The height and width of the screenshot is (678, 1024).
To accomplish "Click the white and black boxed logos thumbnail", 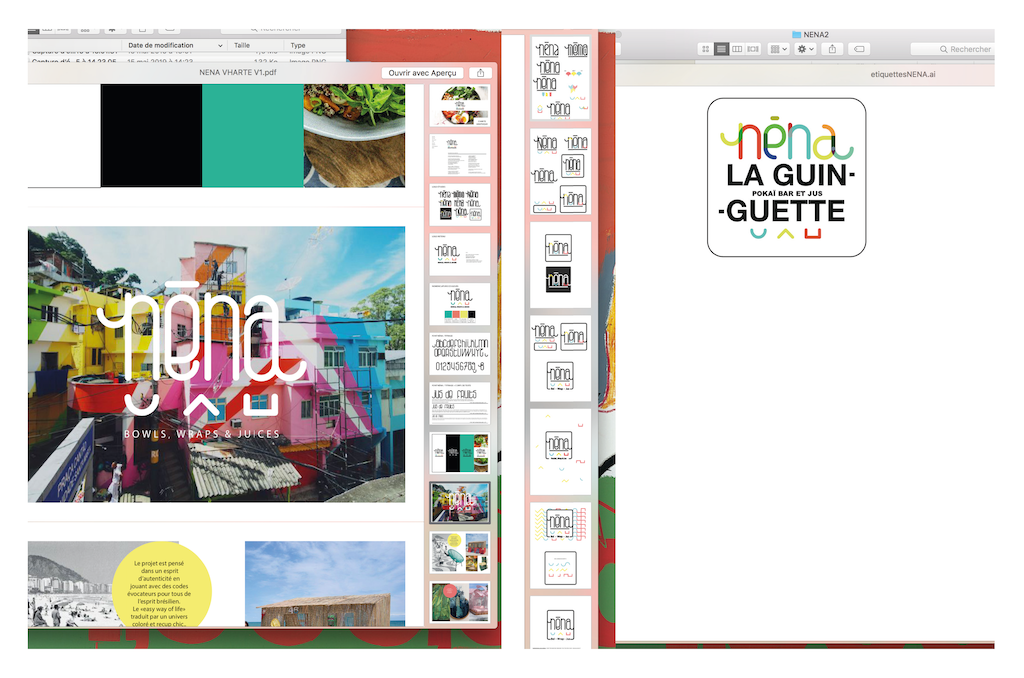I will (x=560, y=265).
